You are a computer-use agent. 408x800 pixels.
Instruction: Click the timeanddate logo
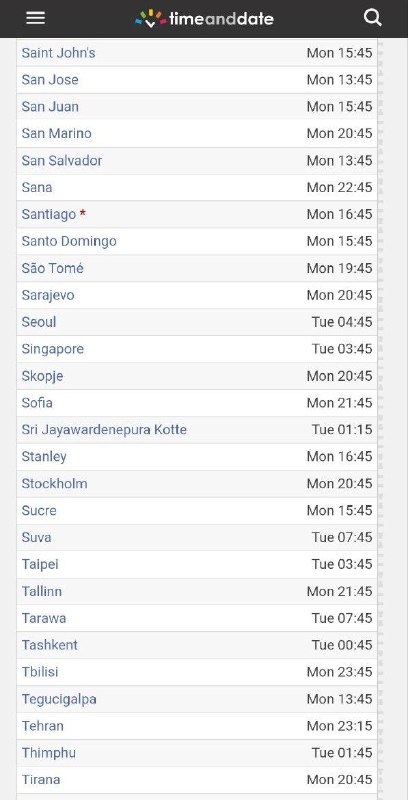[204, 19]
